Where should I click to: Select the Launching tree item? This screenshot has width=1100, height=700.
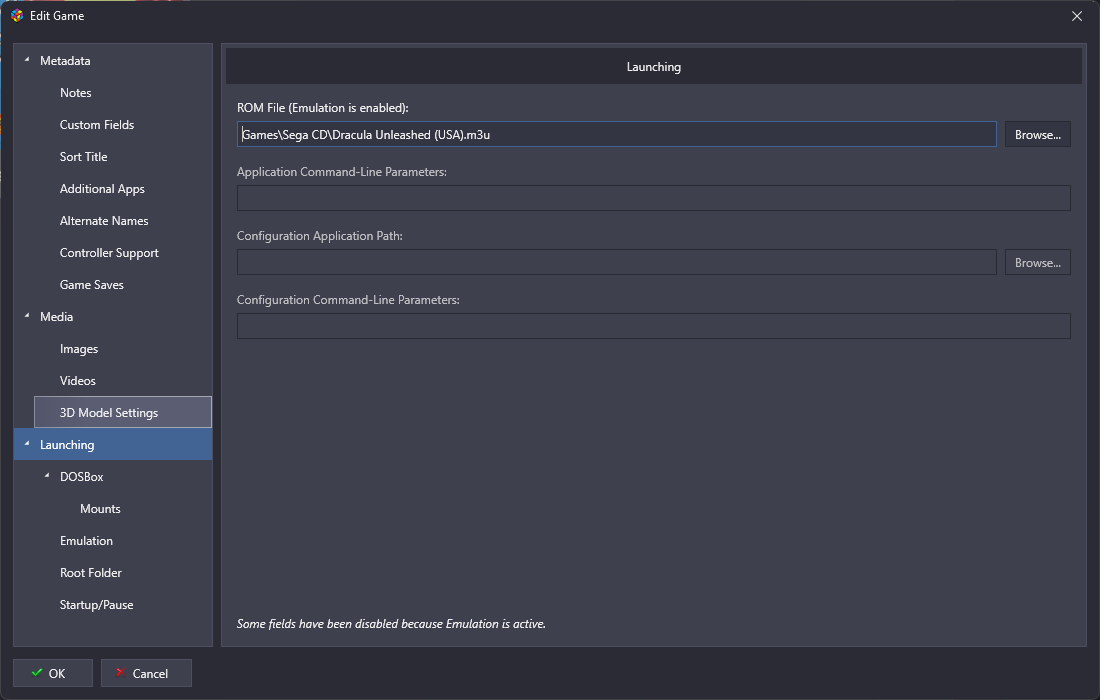(113, 444)
